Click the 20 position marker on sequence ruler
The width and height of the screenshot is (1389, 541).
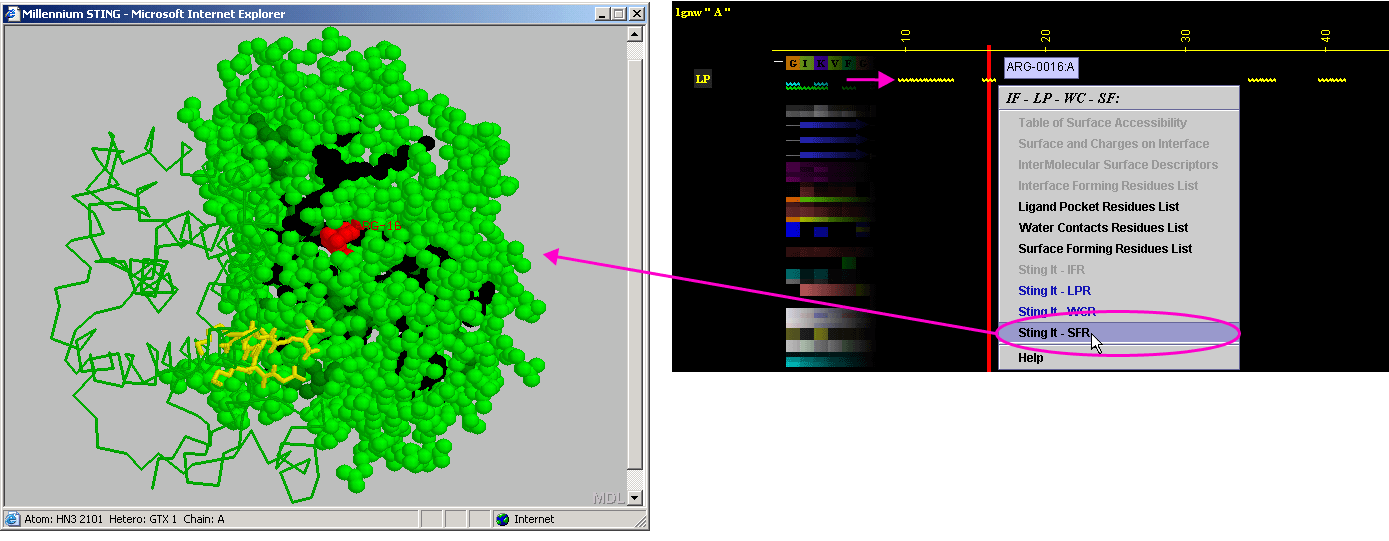pos(1045,37)
